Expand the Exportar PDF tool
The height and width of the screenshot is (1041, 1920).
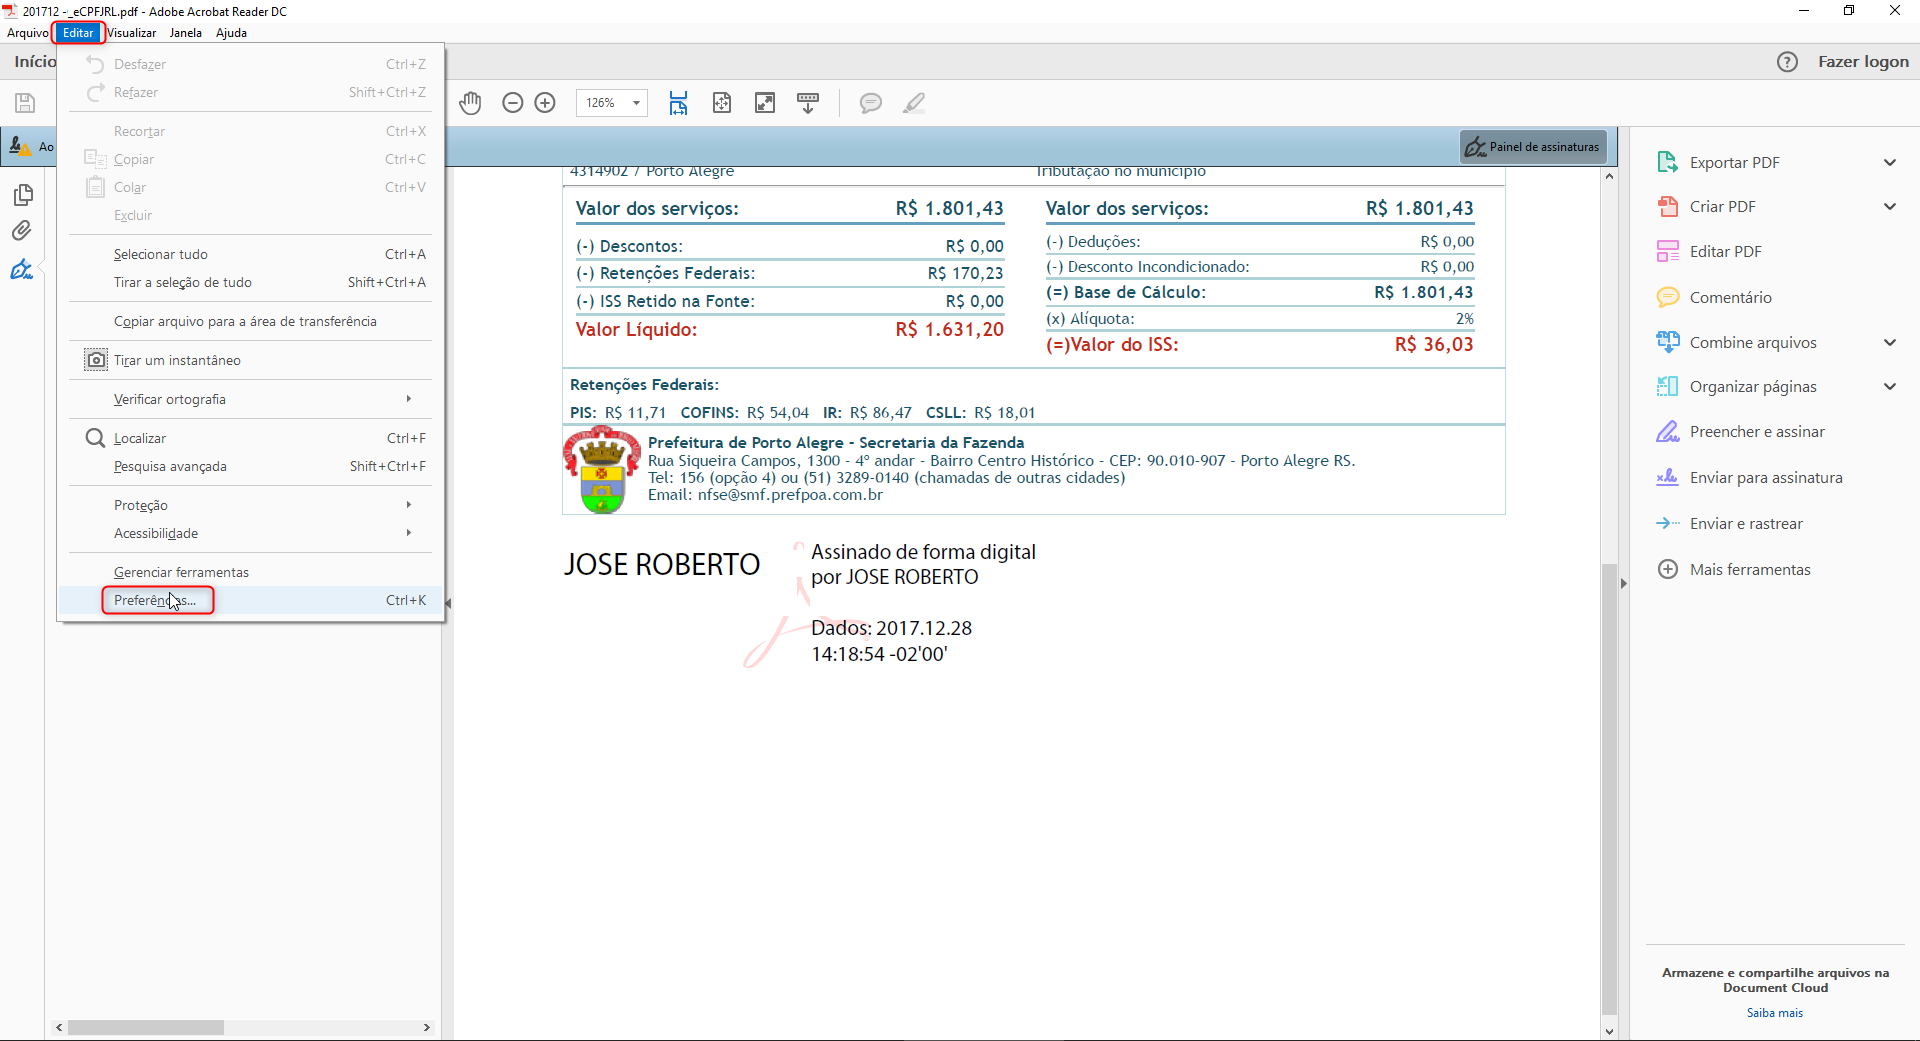tap(1889, 163)
